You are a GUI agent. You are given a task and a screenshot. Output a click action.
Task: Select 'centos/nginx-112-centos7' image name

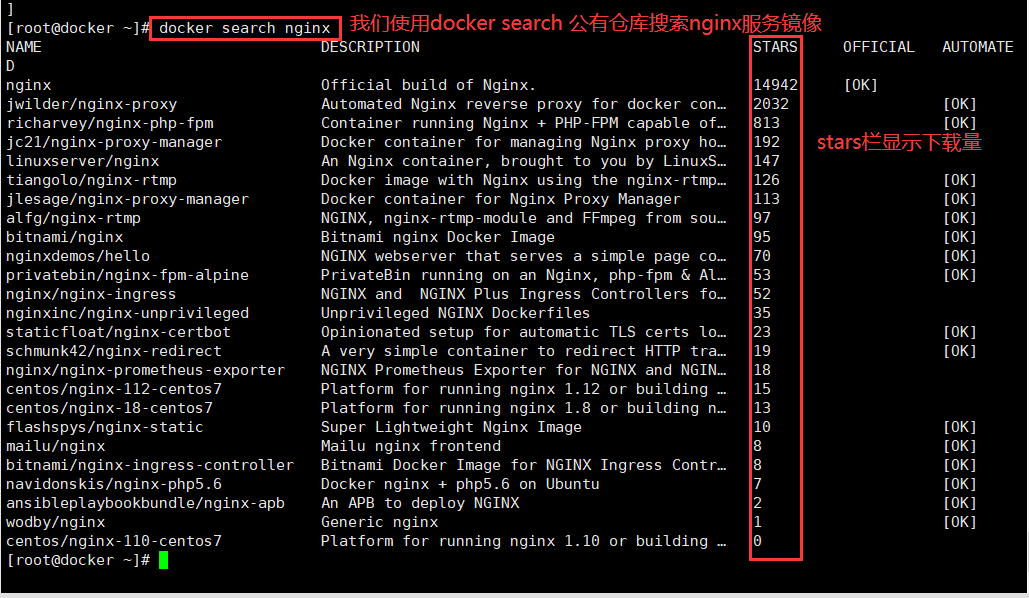click(x=114, y=390)
